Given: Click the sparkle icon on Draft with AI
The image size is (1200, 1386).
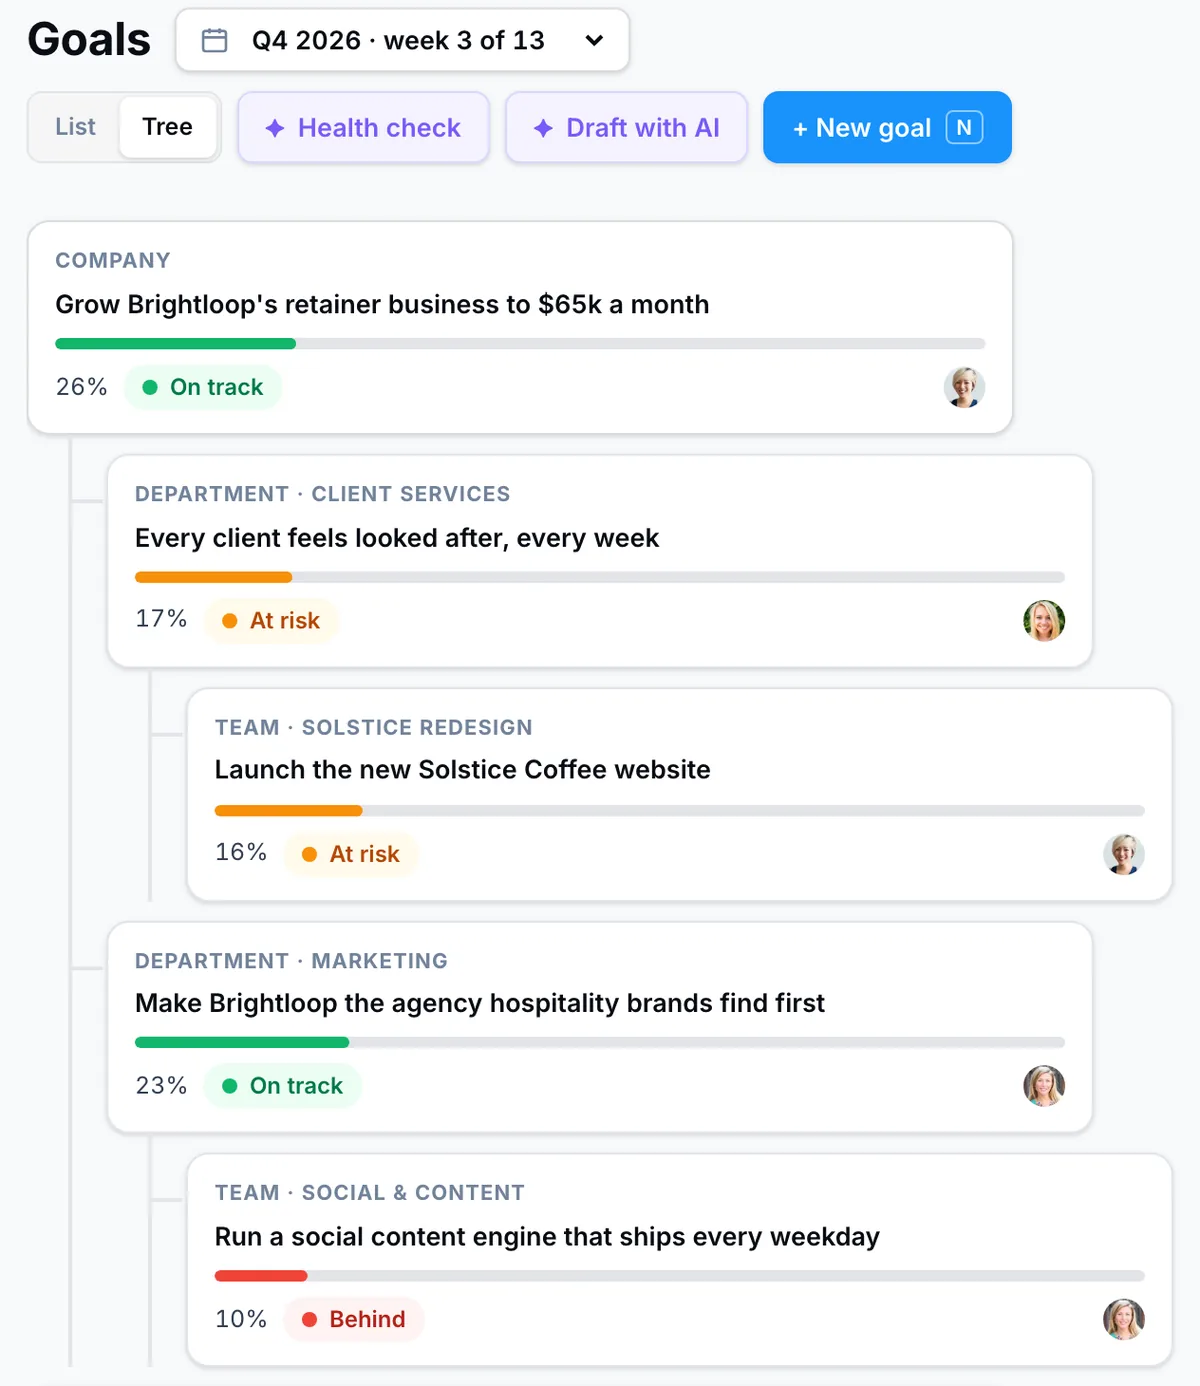Looking at the screenshot, I should point(543,128).
